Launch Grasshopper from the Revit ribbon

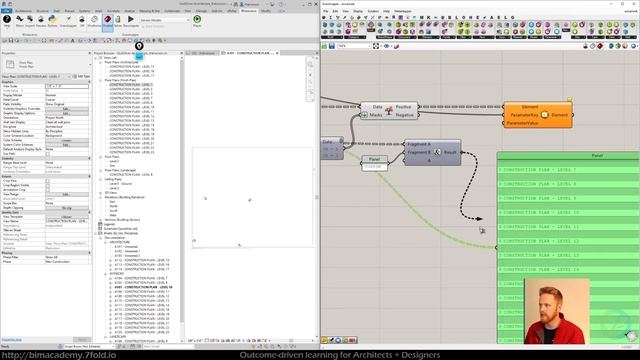(68, 19)
